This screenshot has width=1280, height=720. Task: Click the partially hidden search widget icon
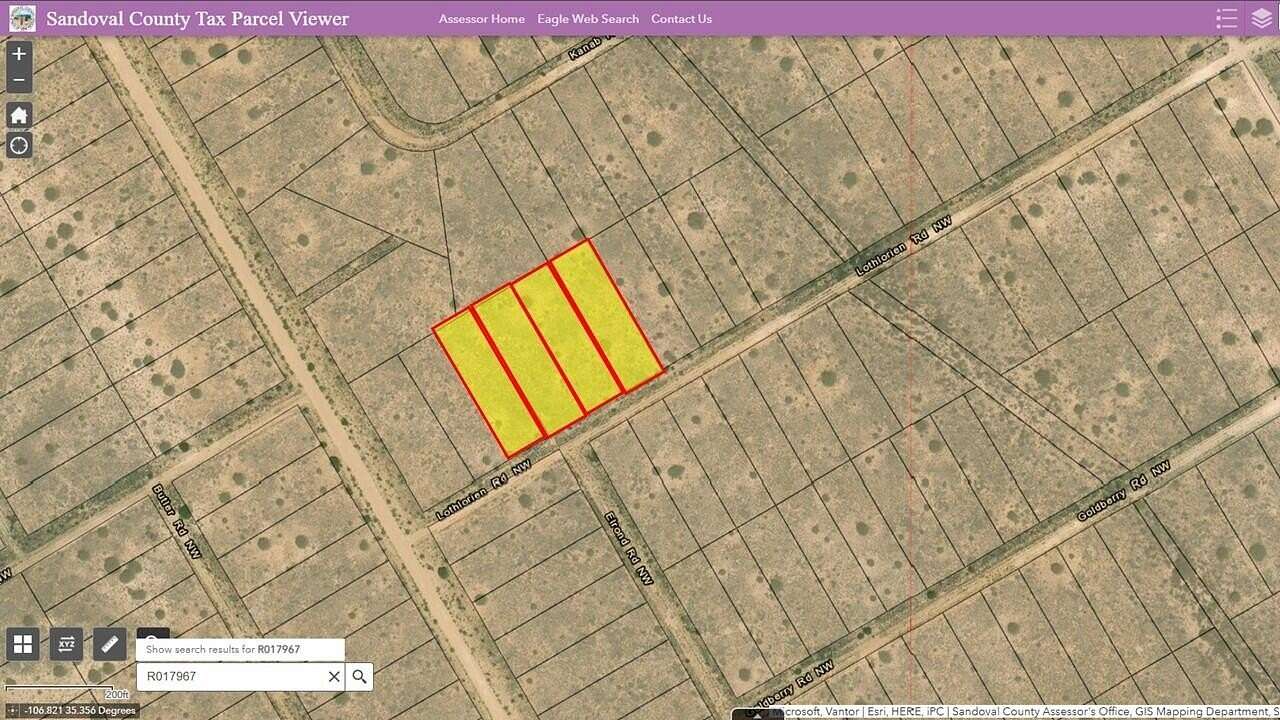153,633
